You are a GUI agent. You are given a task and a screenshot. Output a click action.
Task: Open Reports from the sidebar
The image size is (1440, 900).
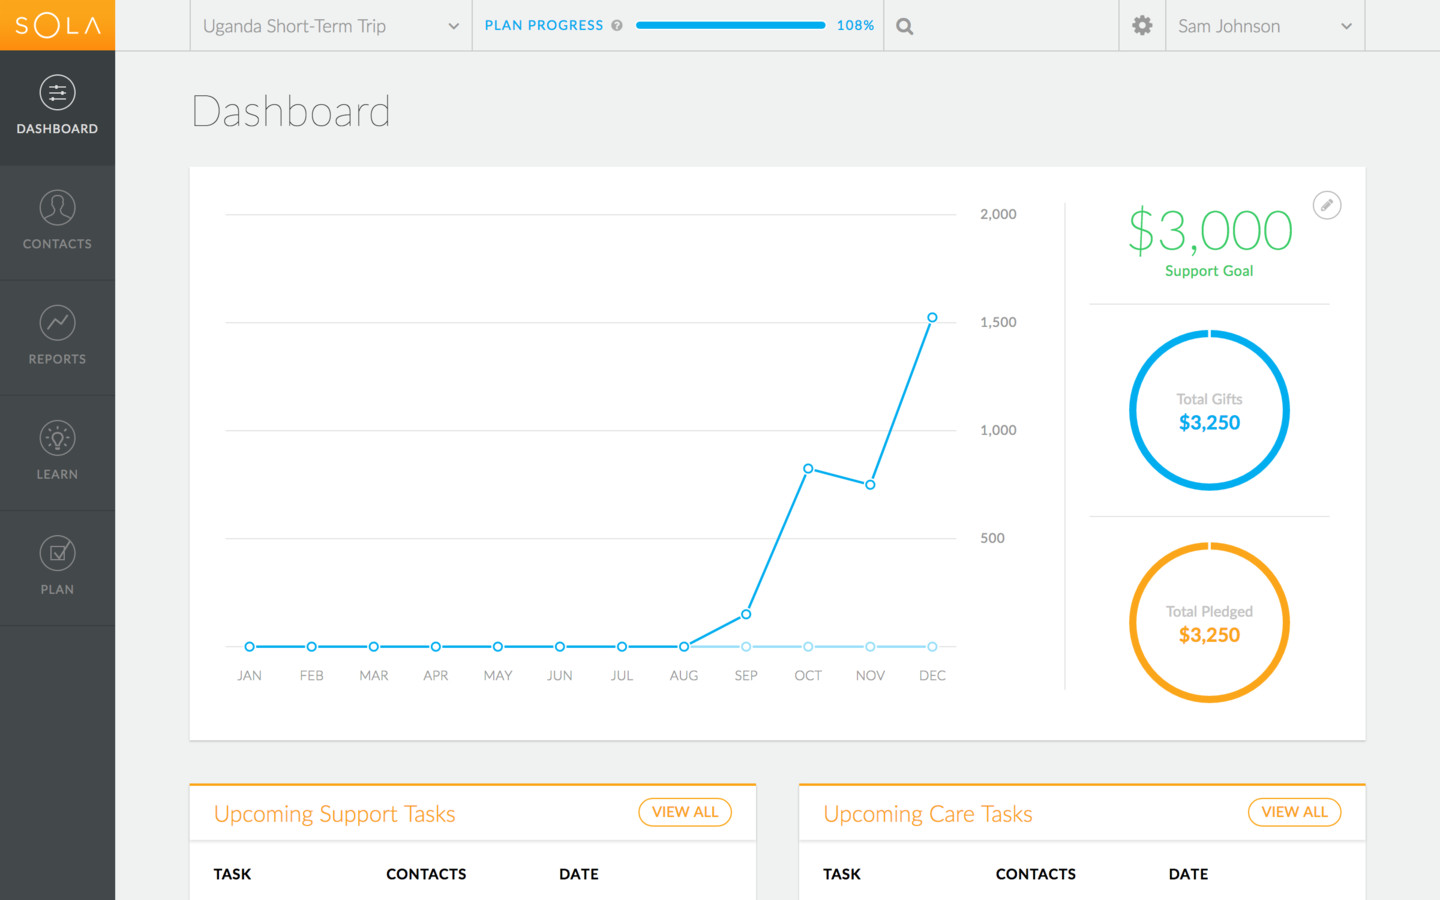tap(57, 323)
